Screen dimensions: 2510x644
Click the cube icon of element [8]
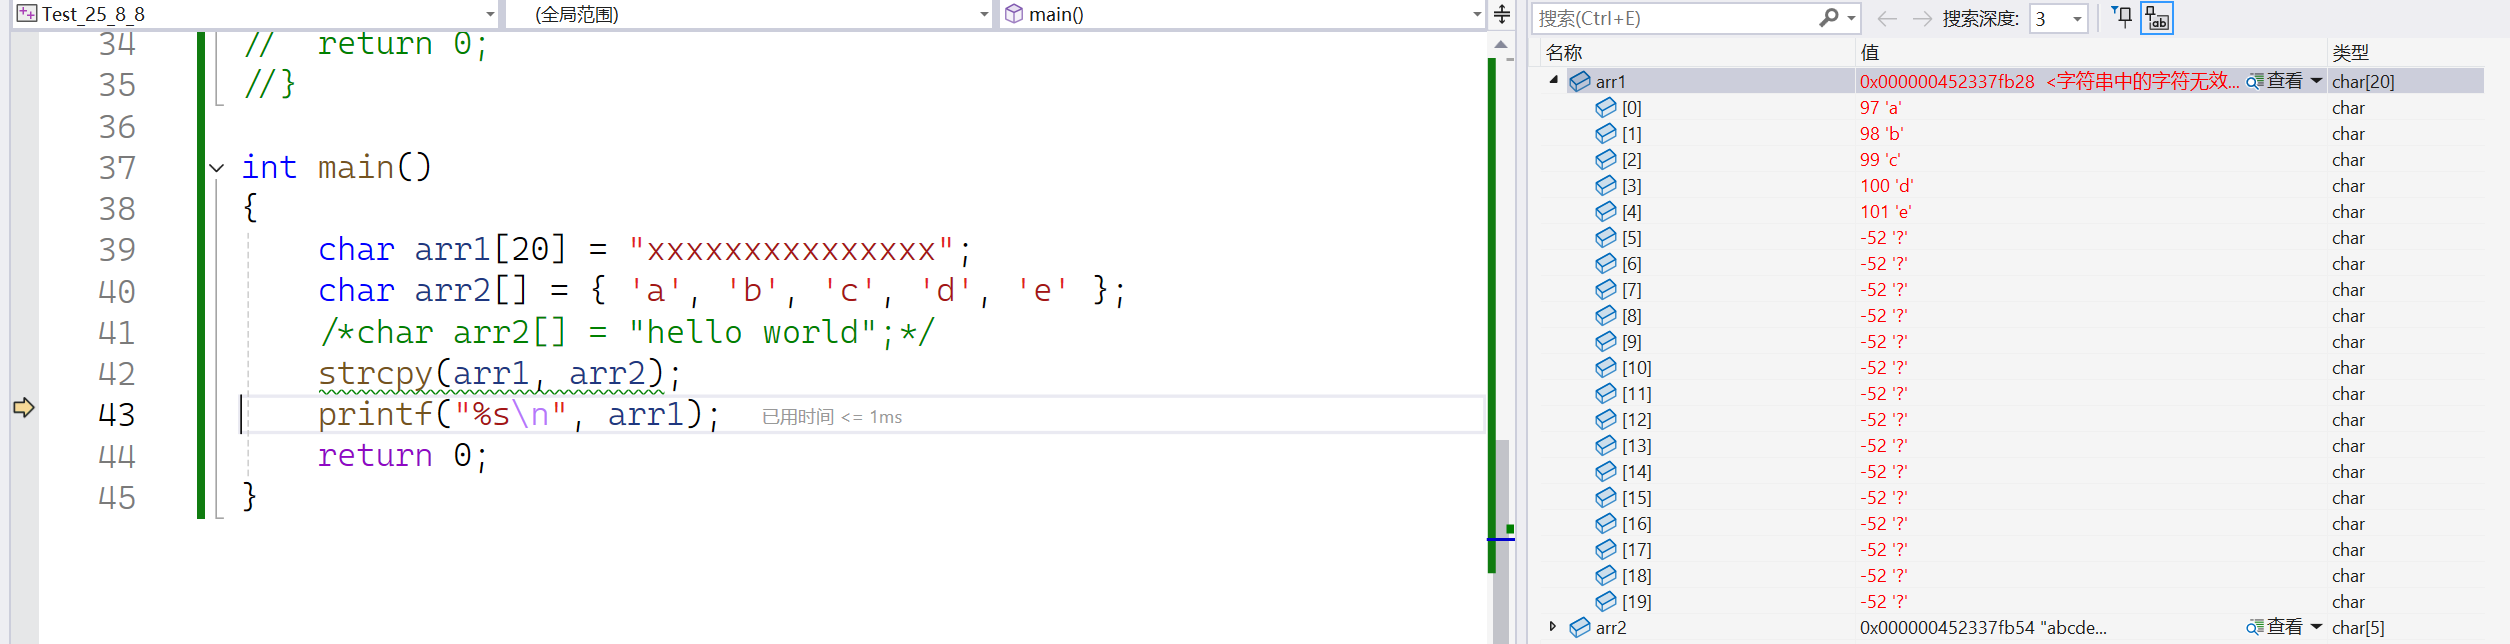click(x=1606, y=315)
